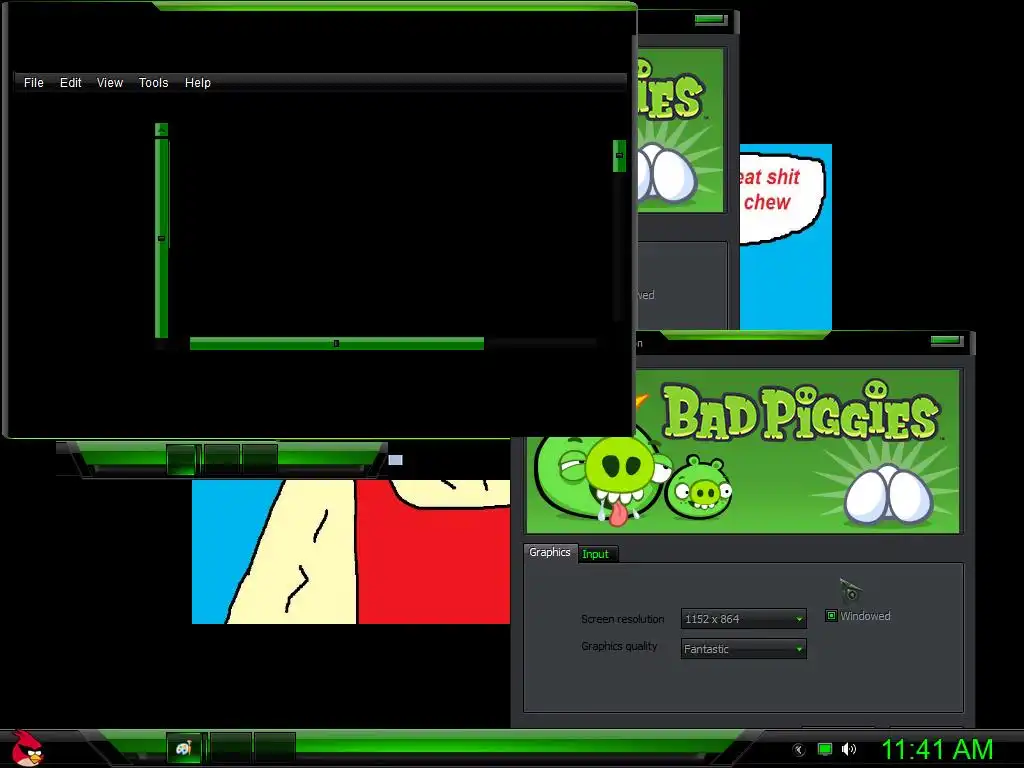Open the Tools menu
The width and height of the screenshot is (1024, 768).
[153, 83]
